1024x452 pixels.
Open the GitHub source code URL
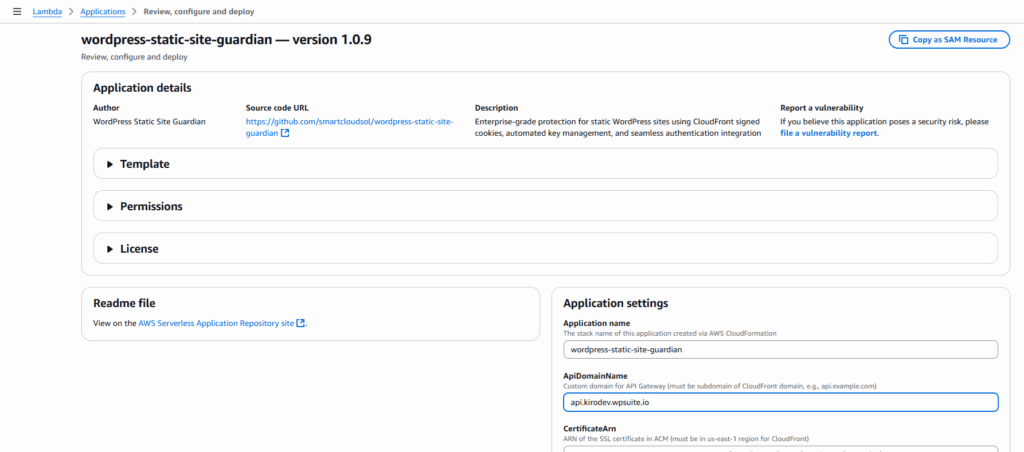tap(349, 127)
